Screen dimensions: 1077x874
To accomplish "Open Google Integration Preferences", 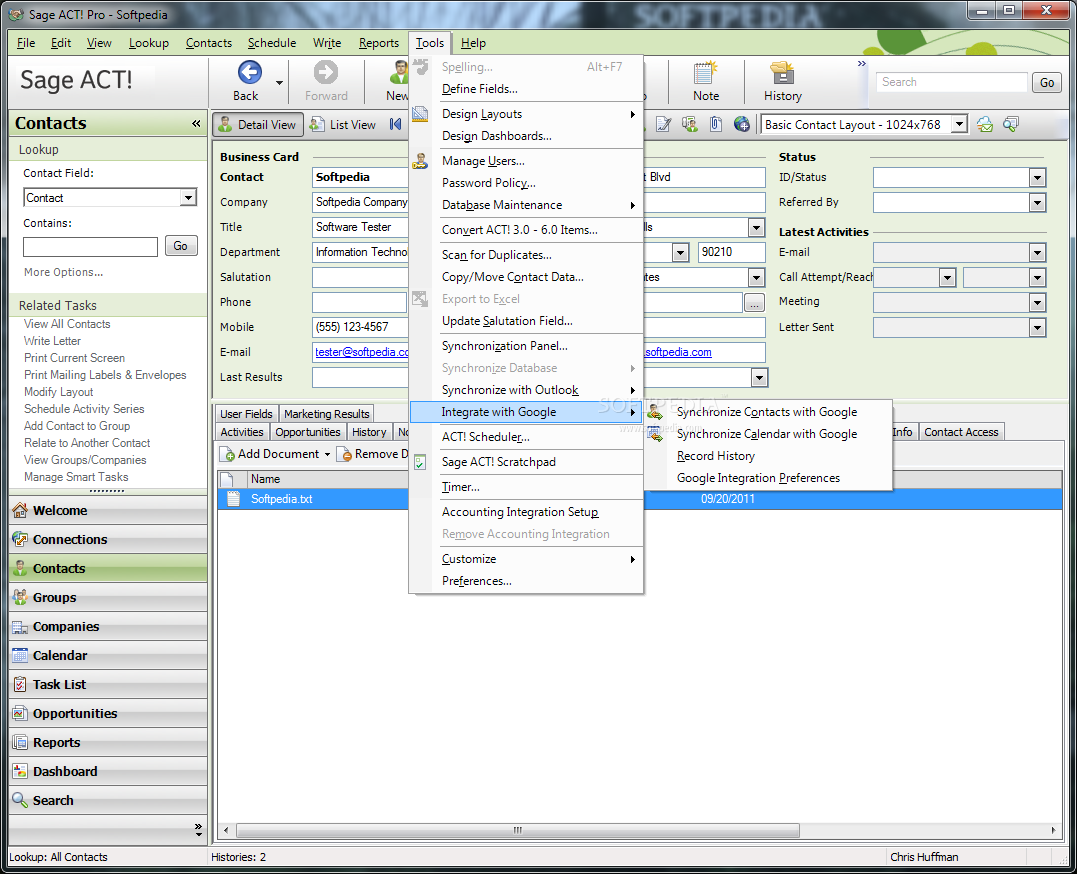I will tap(758, 478).
